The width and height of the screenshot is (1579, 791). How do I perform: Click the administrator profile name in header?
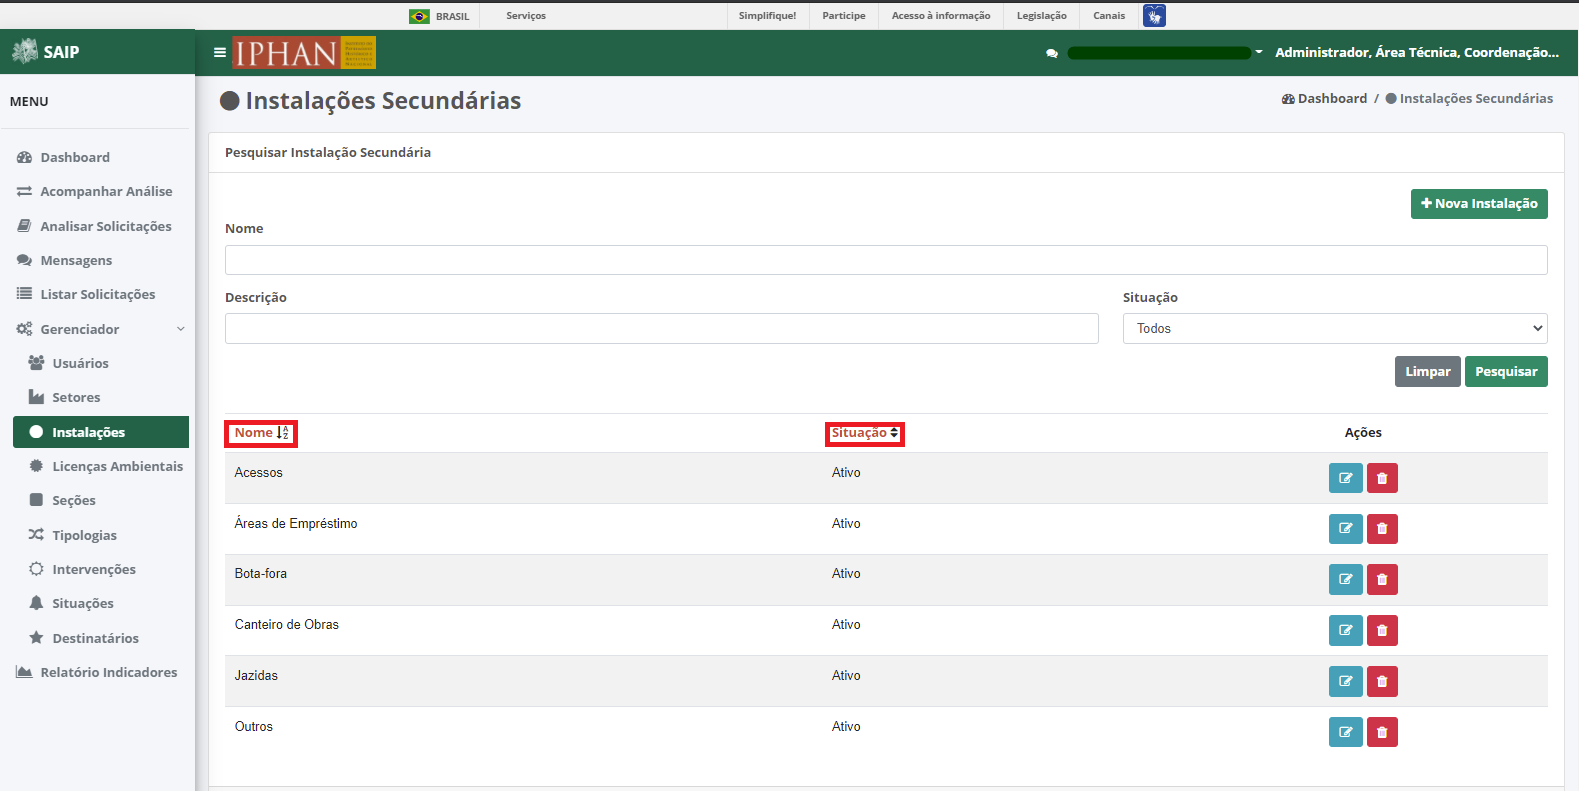[1417, 52]
